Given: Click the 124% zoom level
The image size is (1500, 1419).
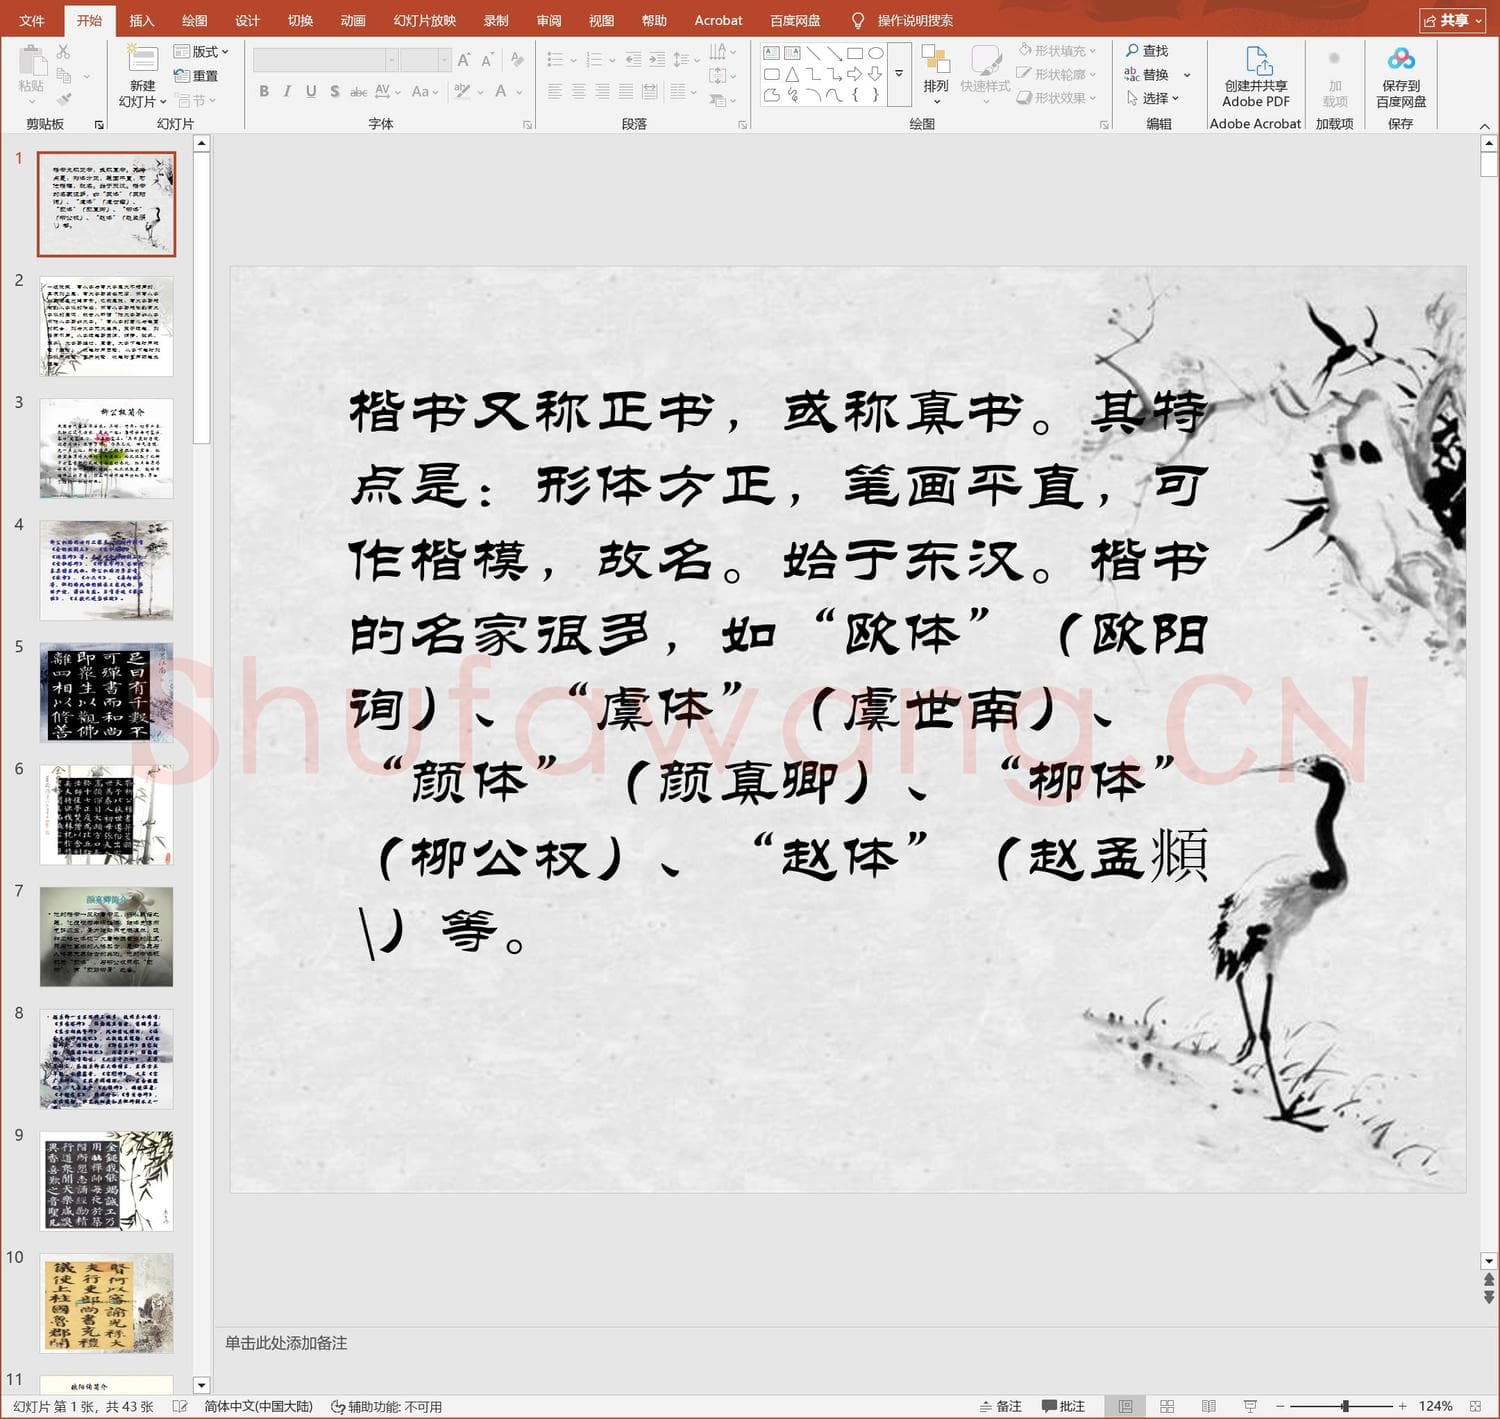Looking at the screenshot, I should click(x=1435, y=1406).
